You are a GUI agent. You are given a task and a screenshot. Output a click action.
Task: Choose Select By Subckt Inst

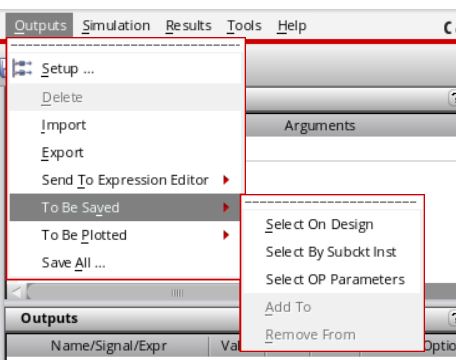tap(332, 252)
